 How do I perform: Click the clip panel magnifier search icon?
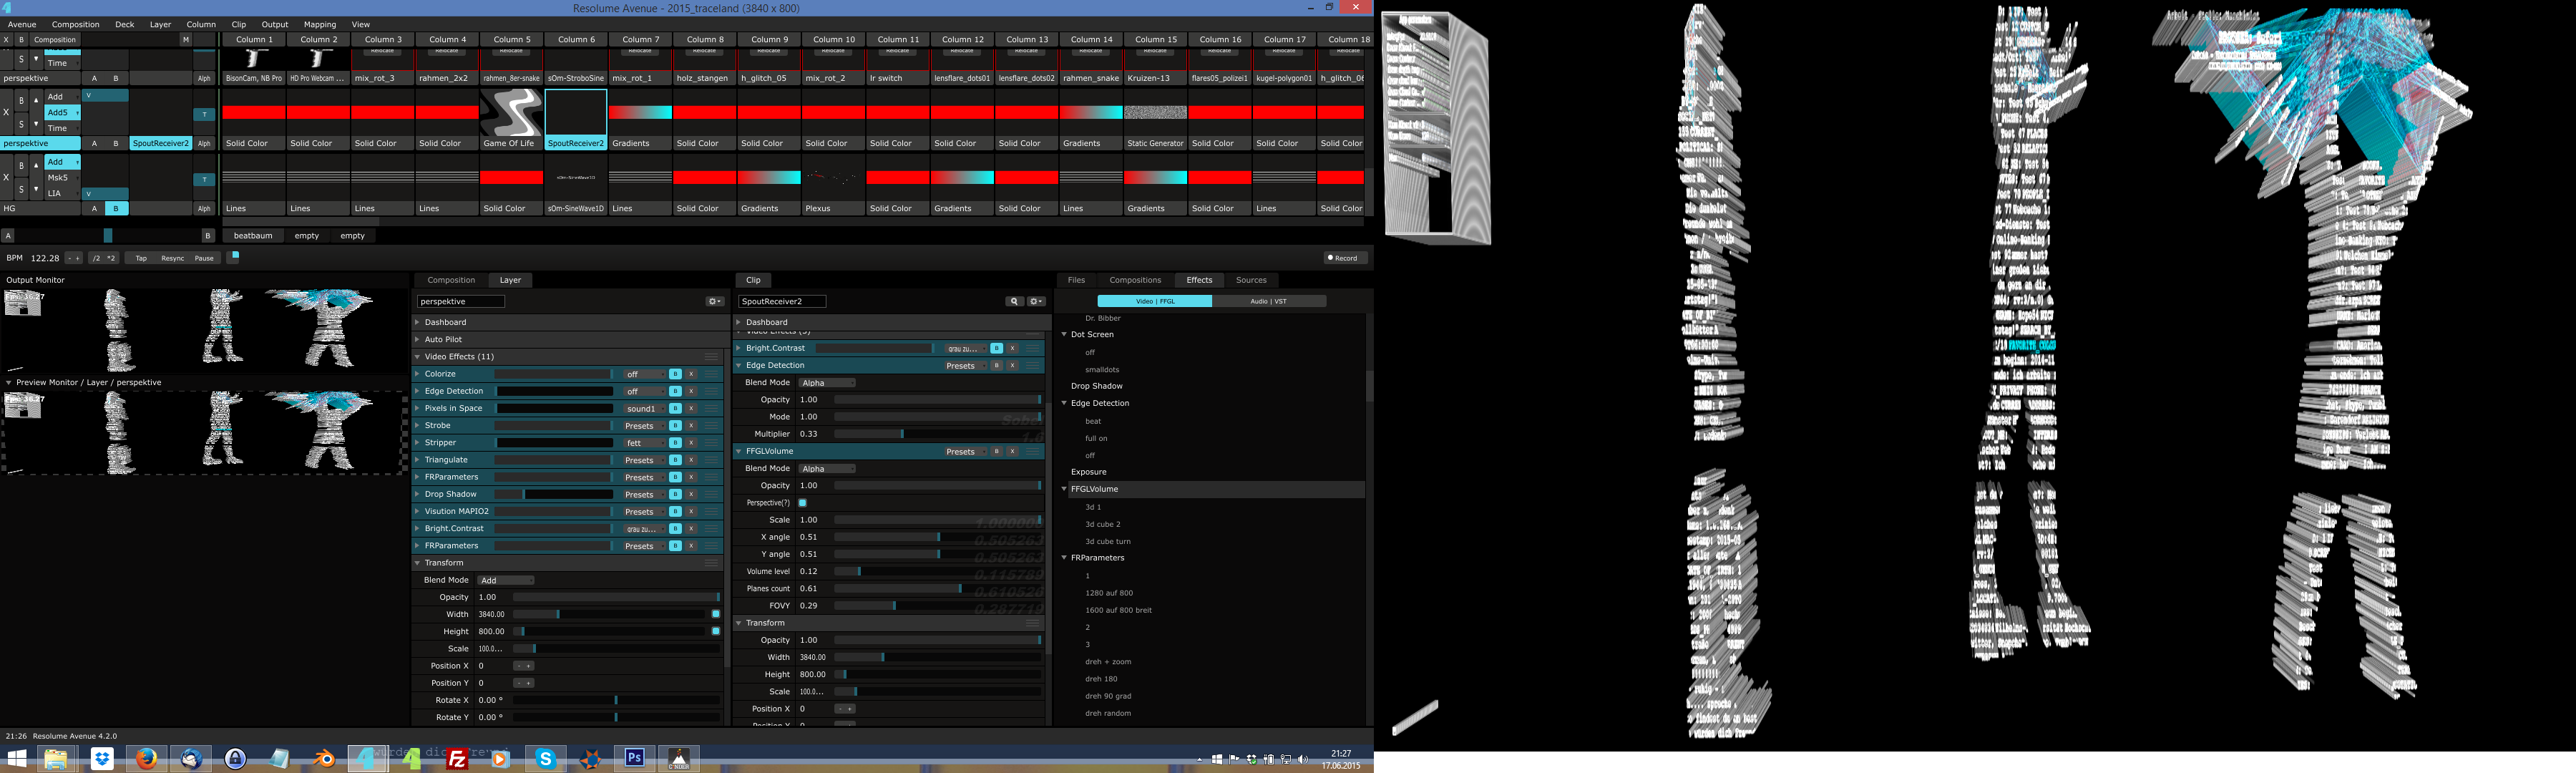coord(1014,301)
